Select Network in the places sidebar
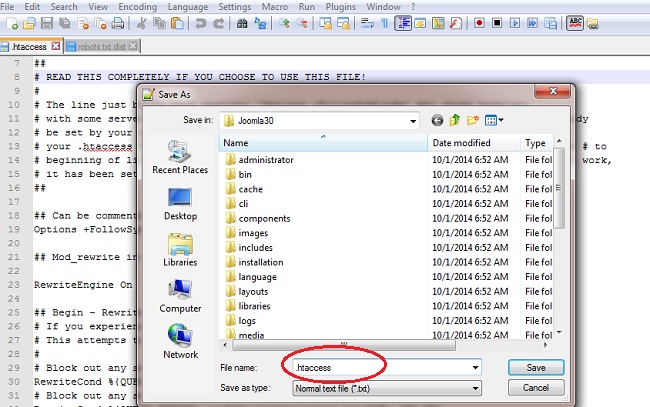This screenshot has height=407, width=650. pos(180,342)
